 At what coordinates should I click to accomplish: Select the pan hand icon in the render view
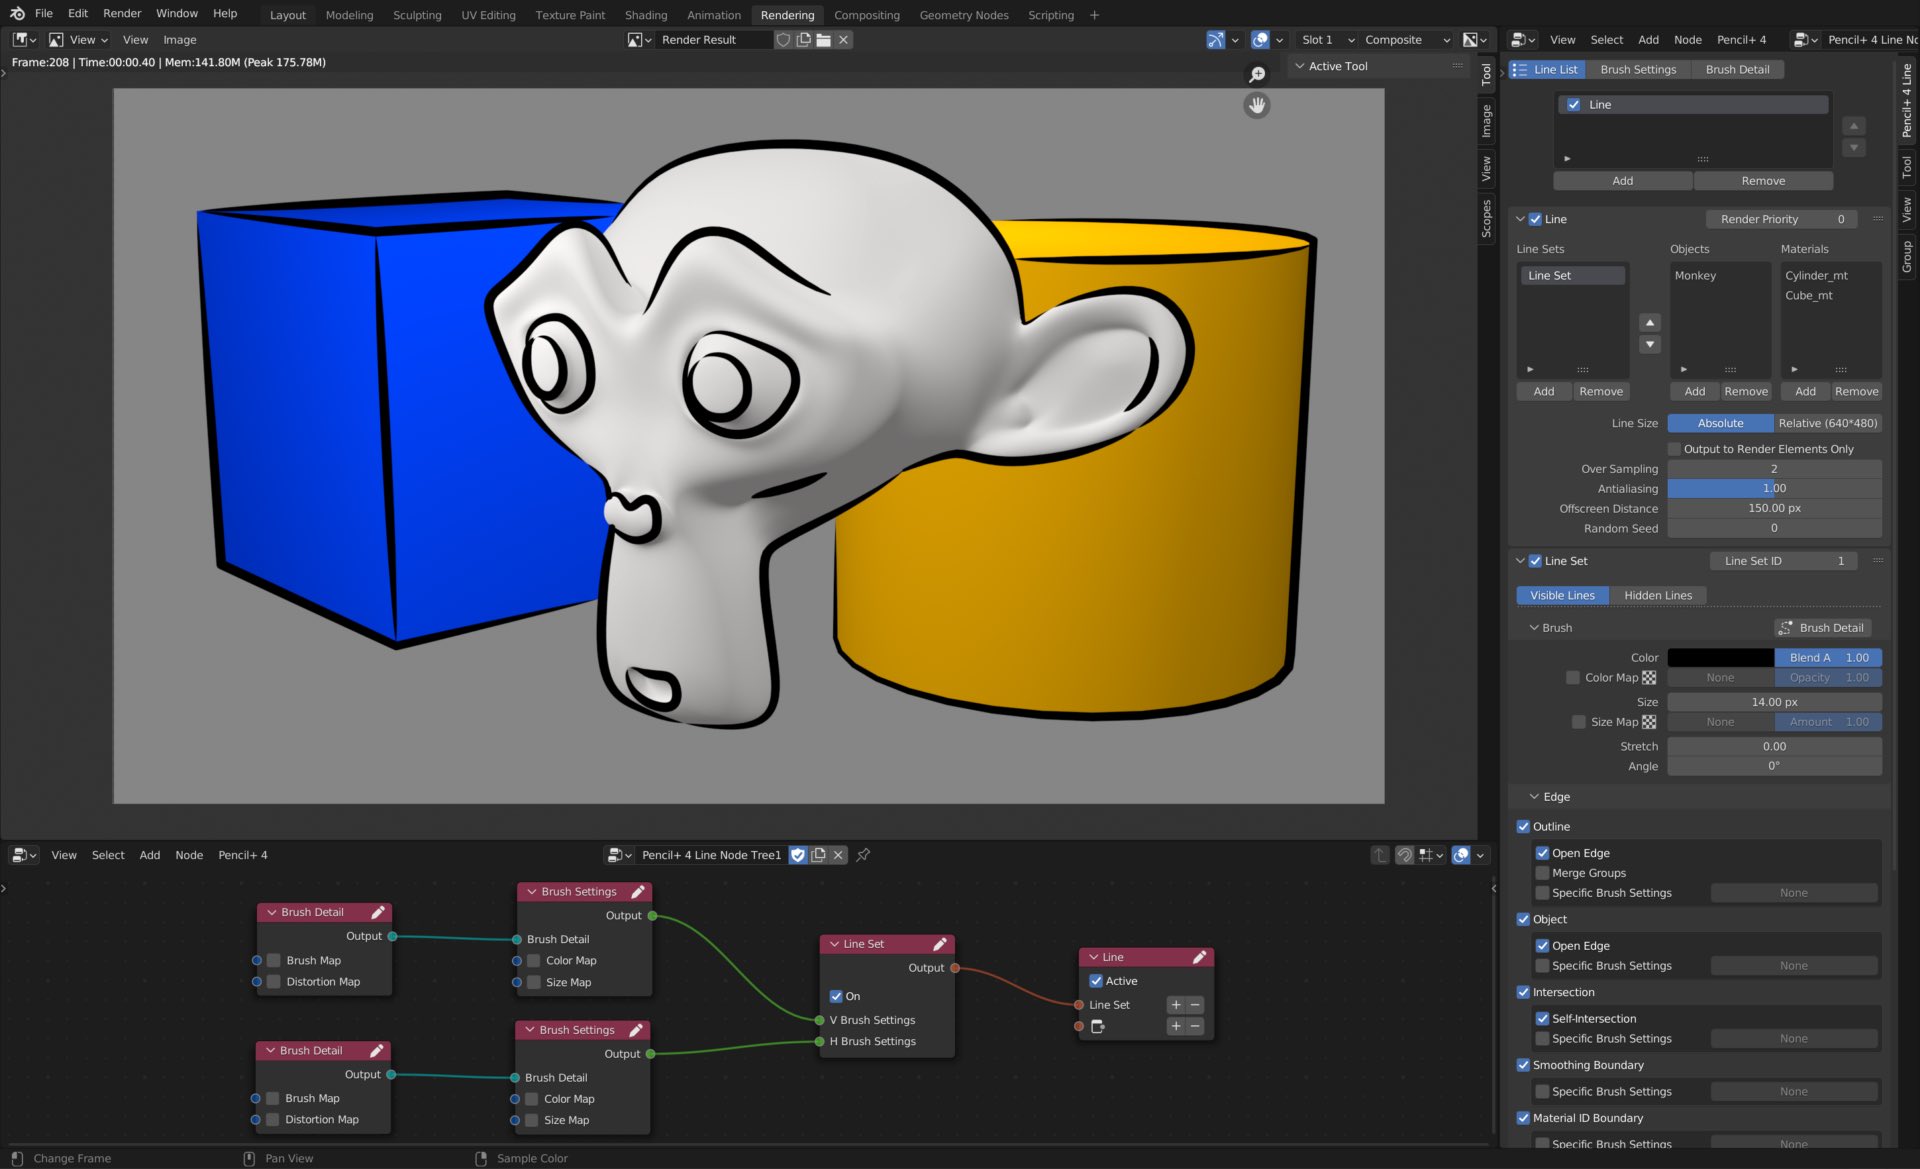tap(1256, 105)
